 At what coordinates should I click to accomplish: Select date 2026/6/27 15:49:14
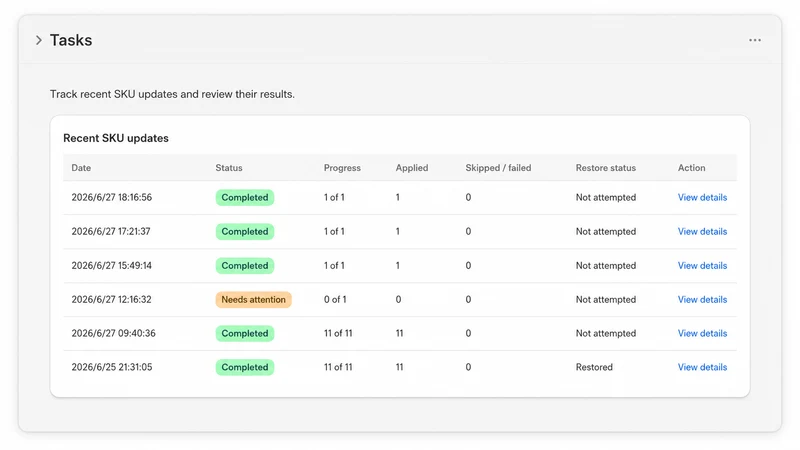111,266
